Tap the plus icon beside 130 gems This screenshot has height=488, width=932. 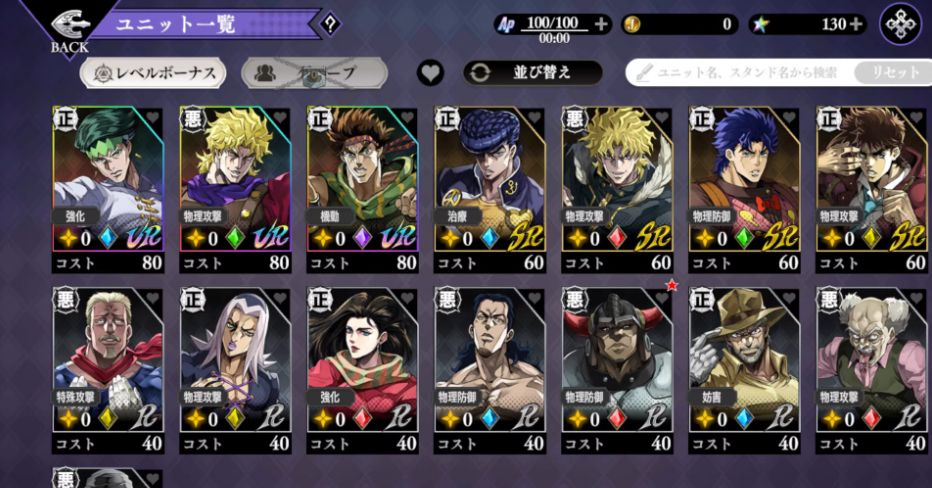pos(856,24)
